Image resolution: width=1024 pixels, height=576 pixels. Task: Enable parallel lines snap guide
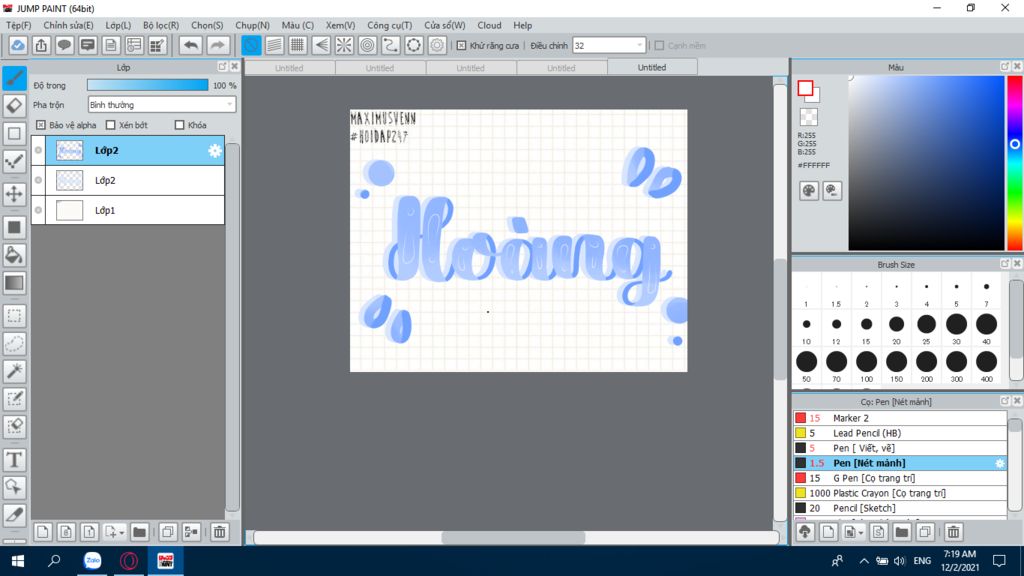(274, 45)
